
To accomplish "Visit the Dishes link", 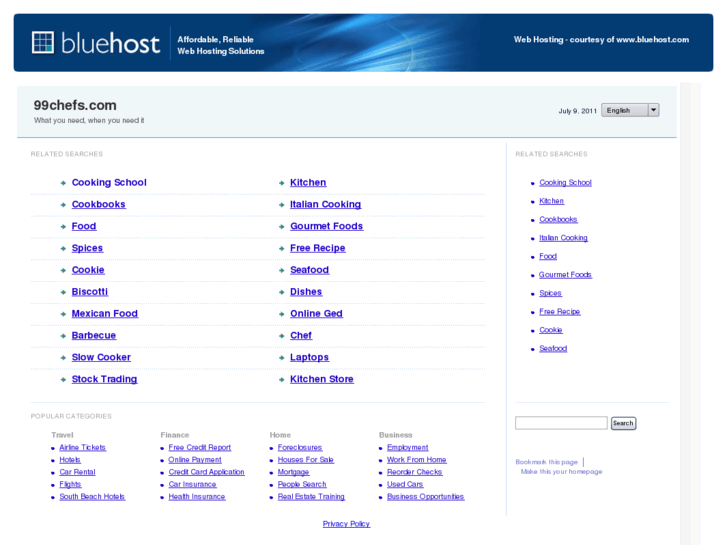I will pos(306,292).
